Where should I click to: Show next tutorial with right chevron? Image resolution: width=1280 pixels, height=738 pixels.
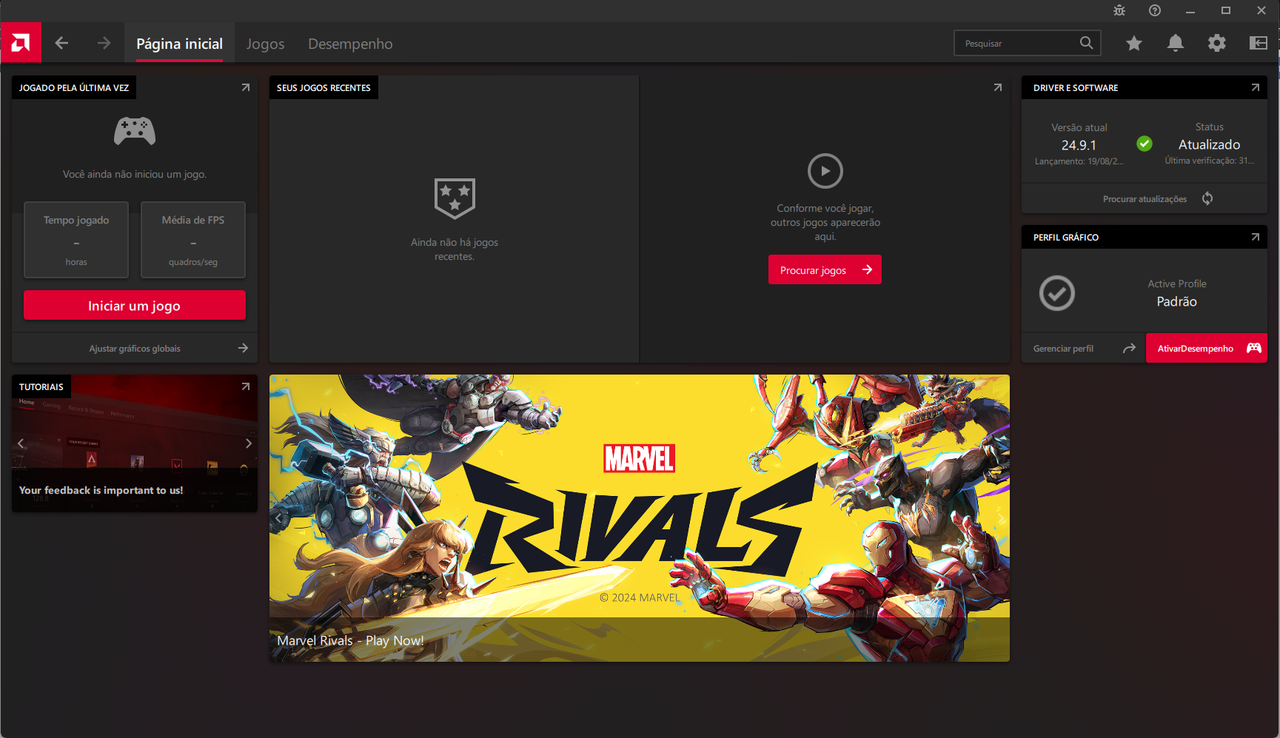pyautogui.click(x=249, y=443)
